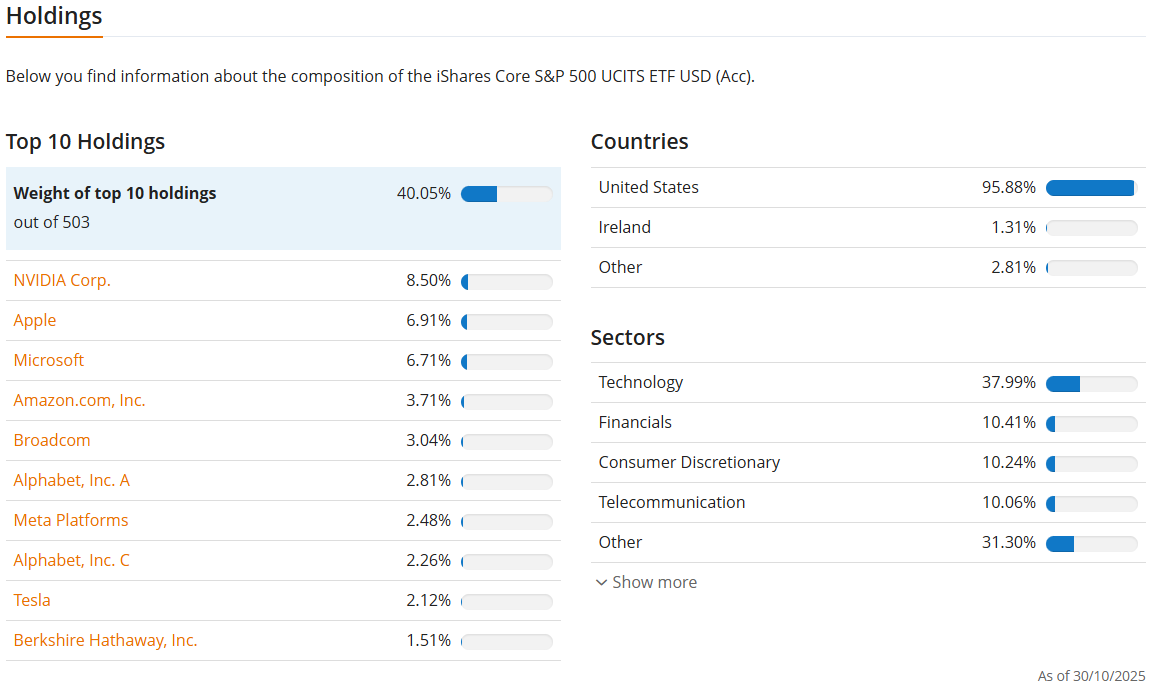
Task: Select the 1.51% Berkshire Hathaway weight
Action: (x=428, y=640)
